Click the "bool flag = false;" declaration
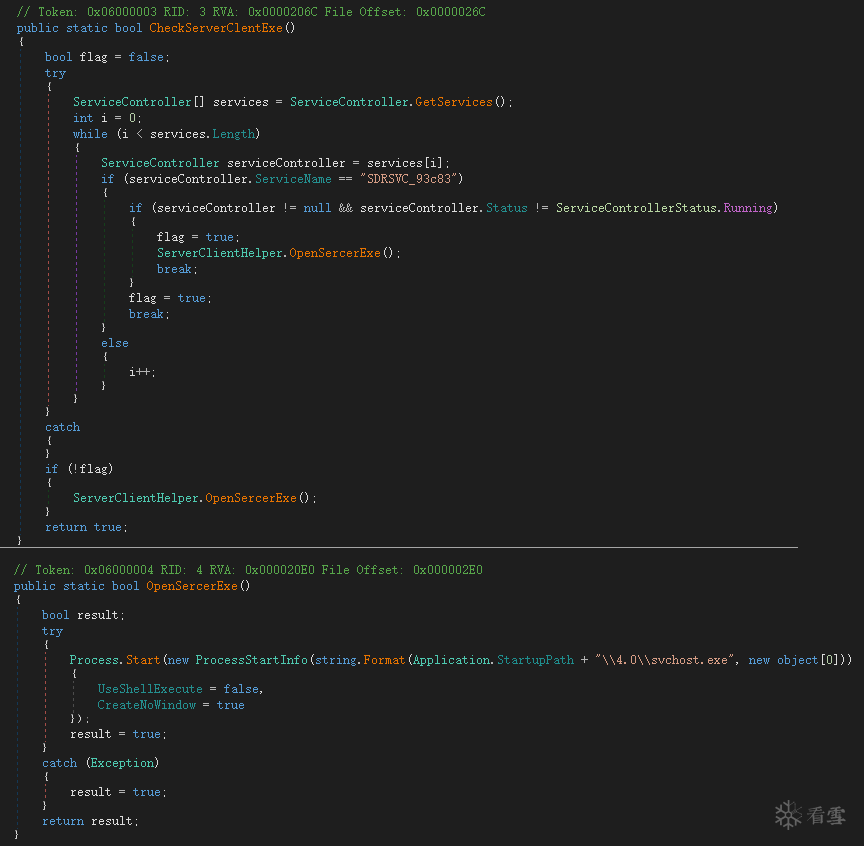 pyautogui.click(x=107, y=57)
